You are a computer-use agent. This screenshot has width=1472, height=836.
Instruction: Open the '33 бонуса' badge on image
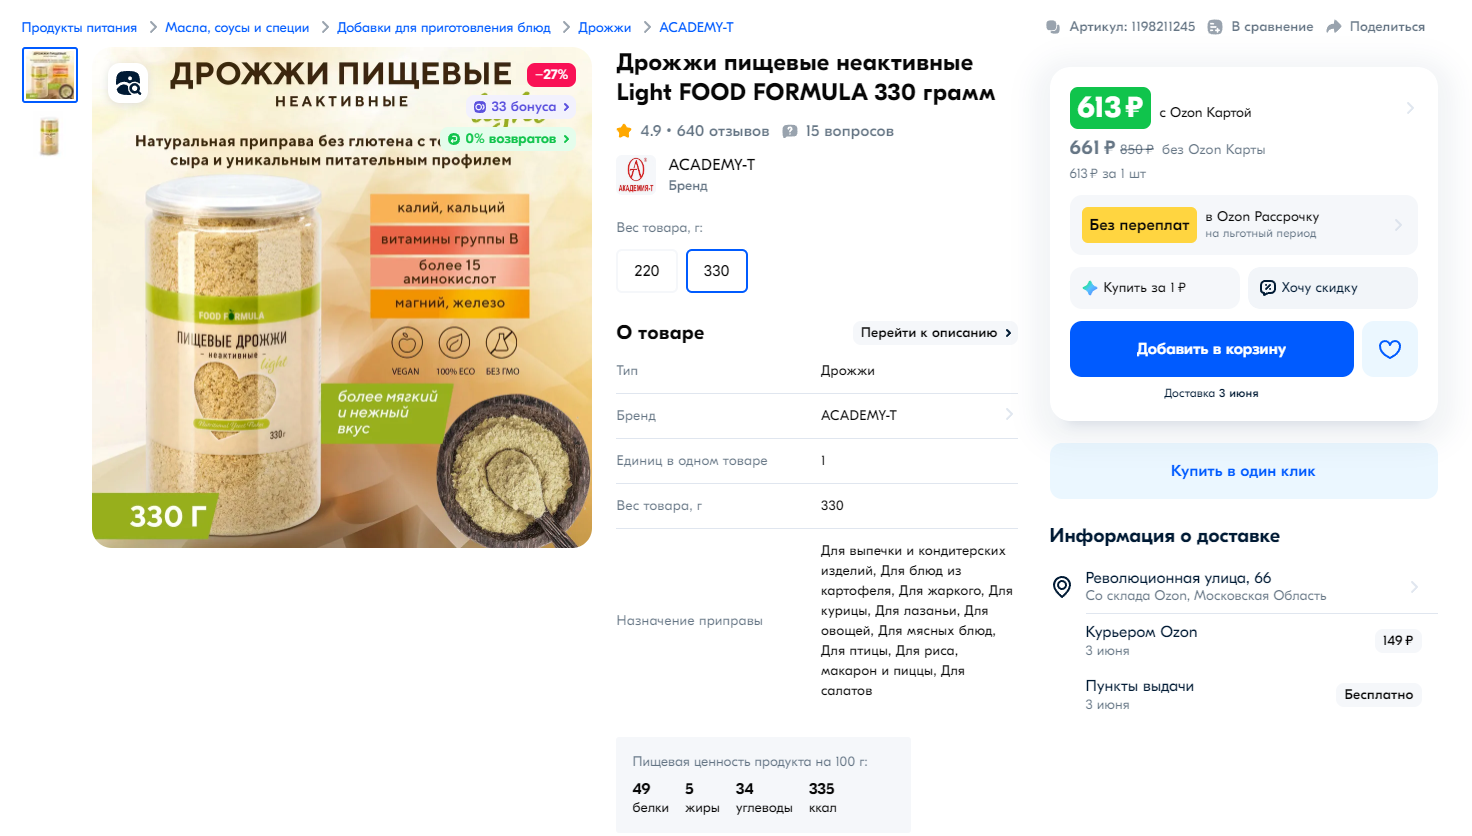pos(521,107)
